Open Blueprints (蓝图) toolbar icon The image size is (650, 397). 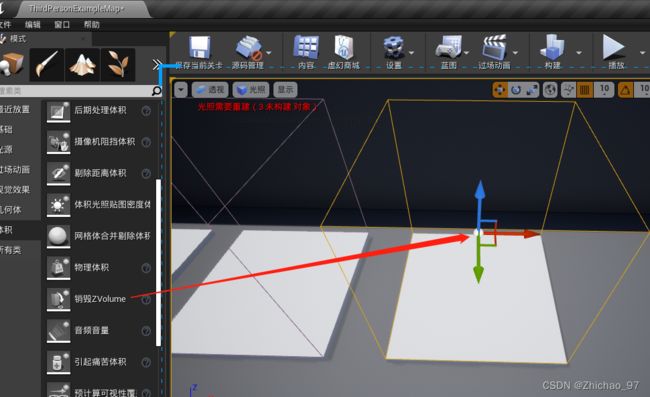[x=449, y=47]
